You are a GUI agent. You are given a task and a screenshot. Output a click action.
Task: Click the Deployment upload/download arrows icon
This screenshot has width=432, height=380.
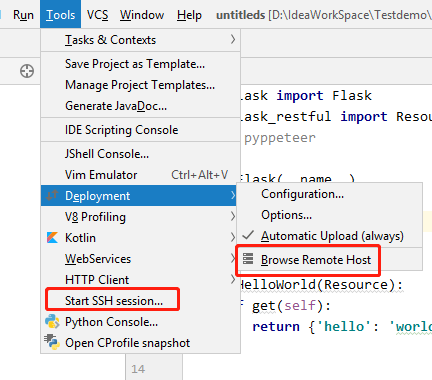click(52, 195)
